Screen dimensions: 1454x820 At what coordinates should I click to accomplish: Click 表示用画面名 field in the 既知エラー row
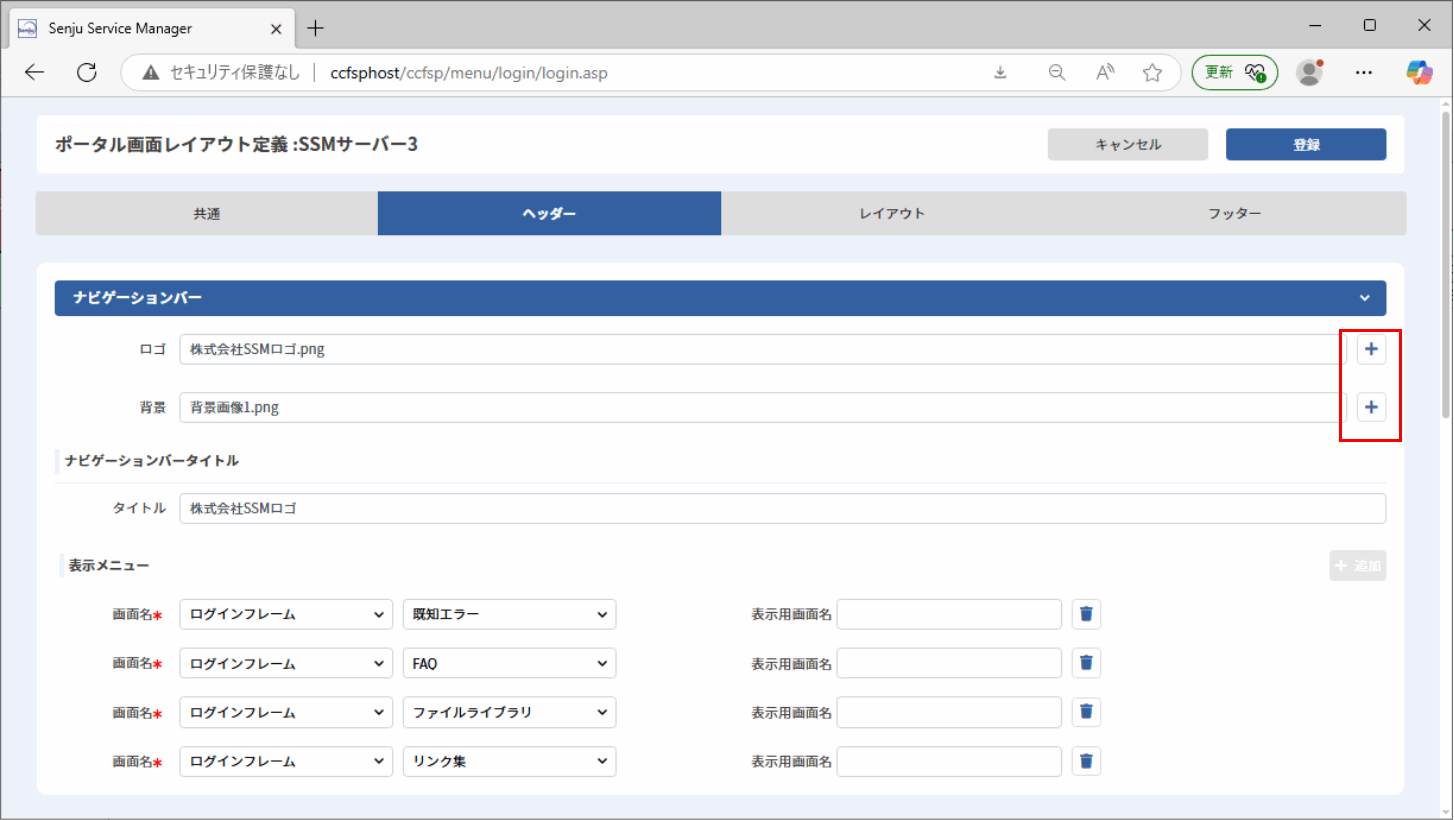click(949, 614)
